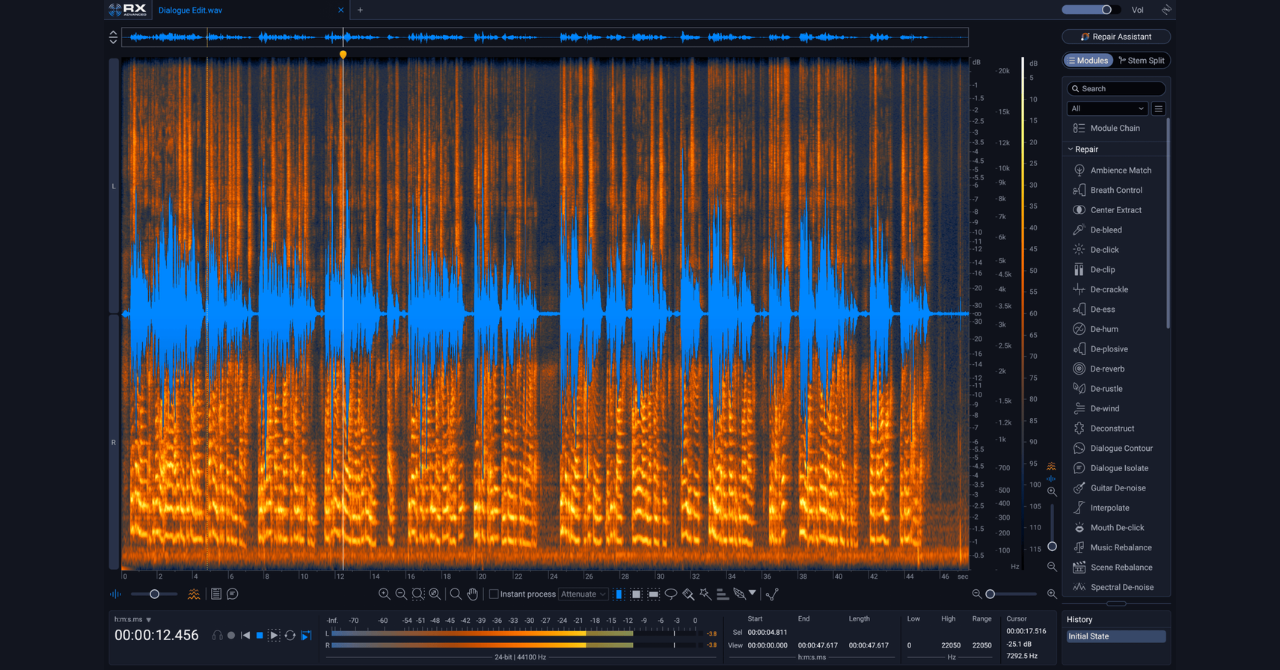Viewport: 1280px width, 670px height.
Task: Open the Dialogue Isolate module
Action: [x=1119, y=468]
